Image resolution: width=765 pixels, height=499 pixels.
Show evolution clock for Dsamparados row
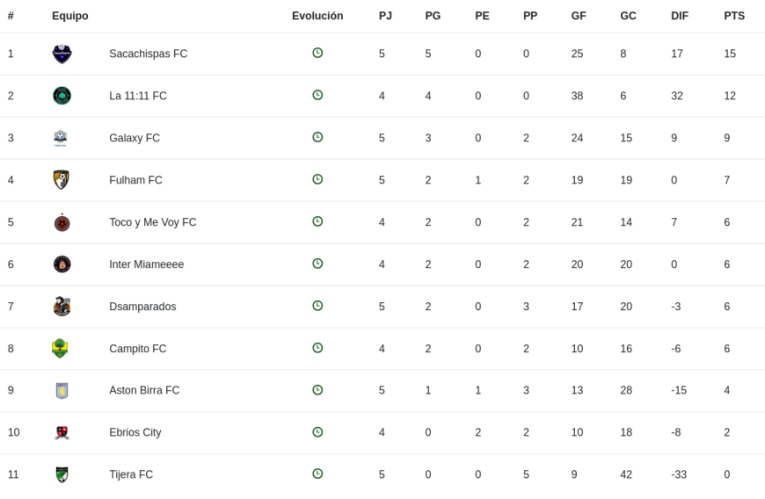[318, 305]
